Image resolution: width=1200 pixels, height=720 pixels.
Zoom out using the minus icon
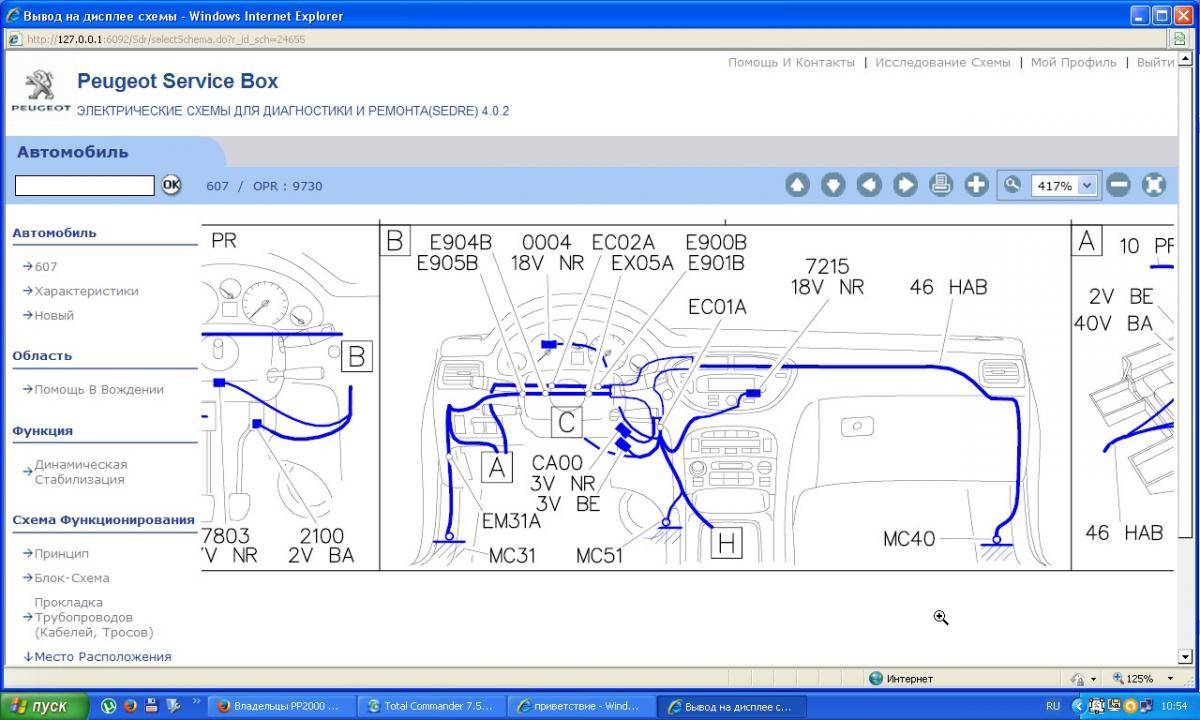(x=1119, y=185)
